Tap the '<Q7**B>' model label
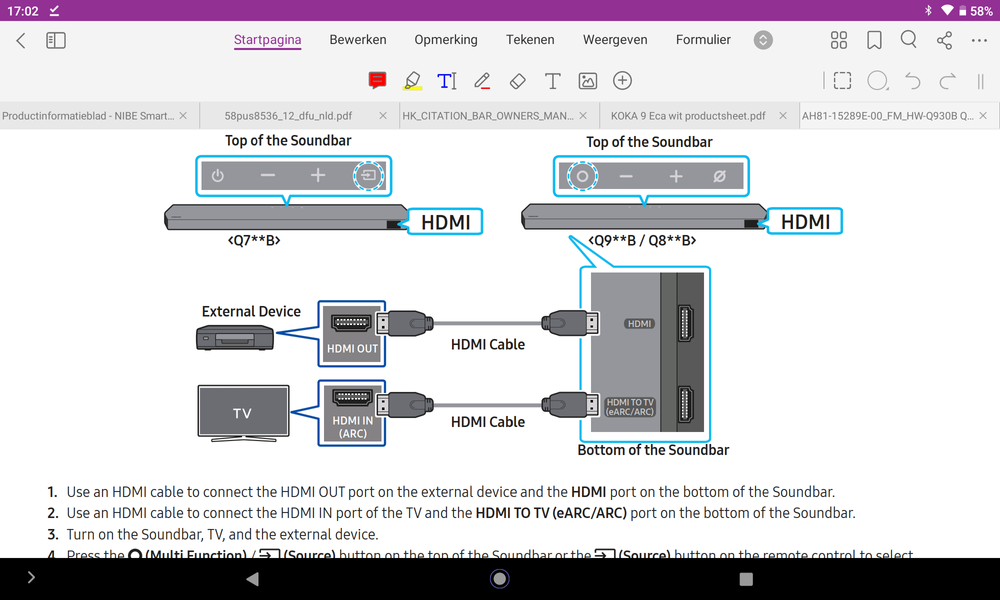The width and height of the screenshot is (1000, 600). [254, 240]
